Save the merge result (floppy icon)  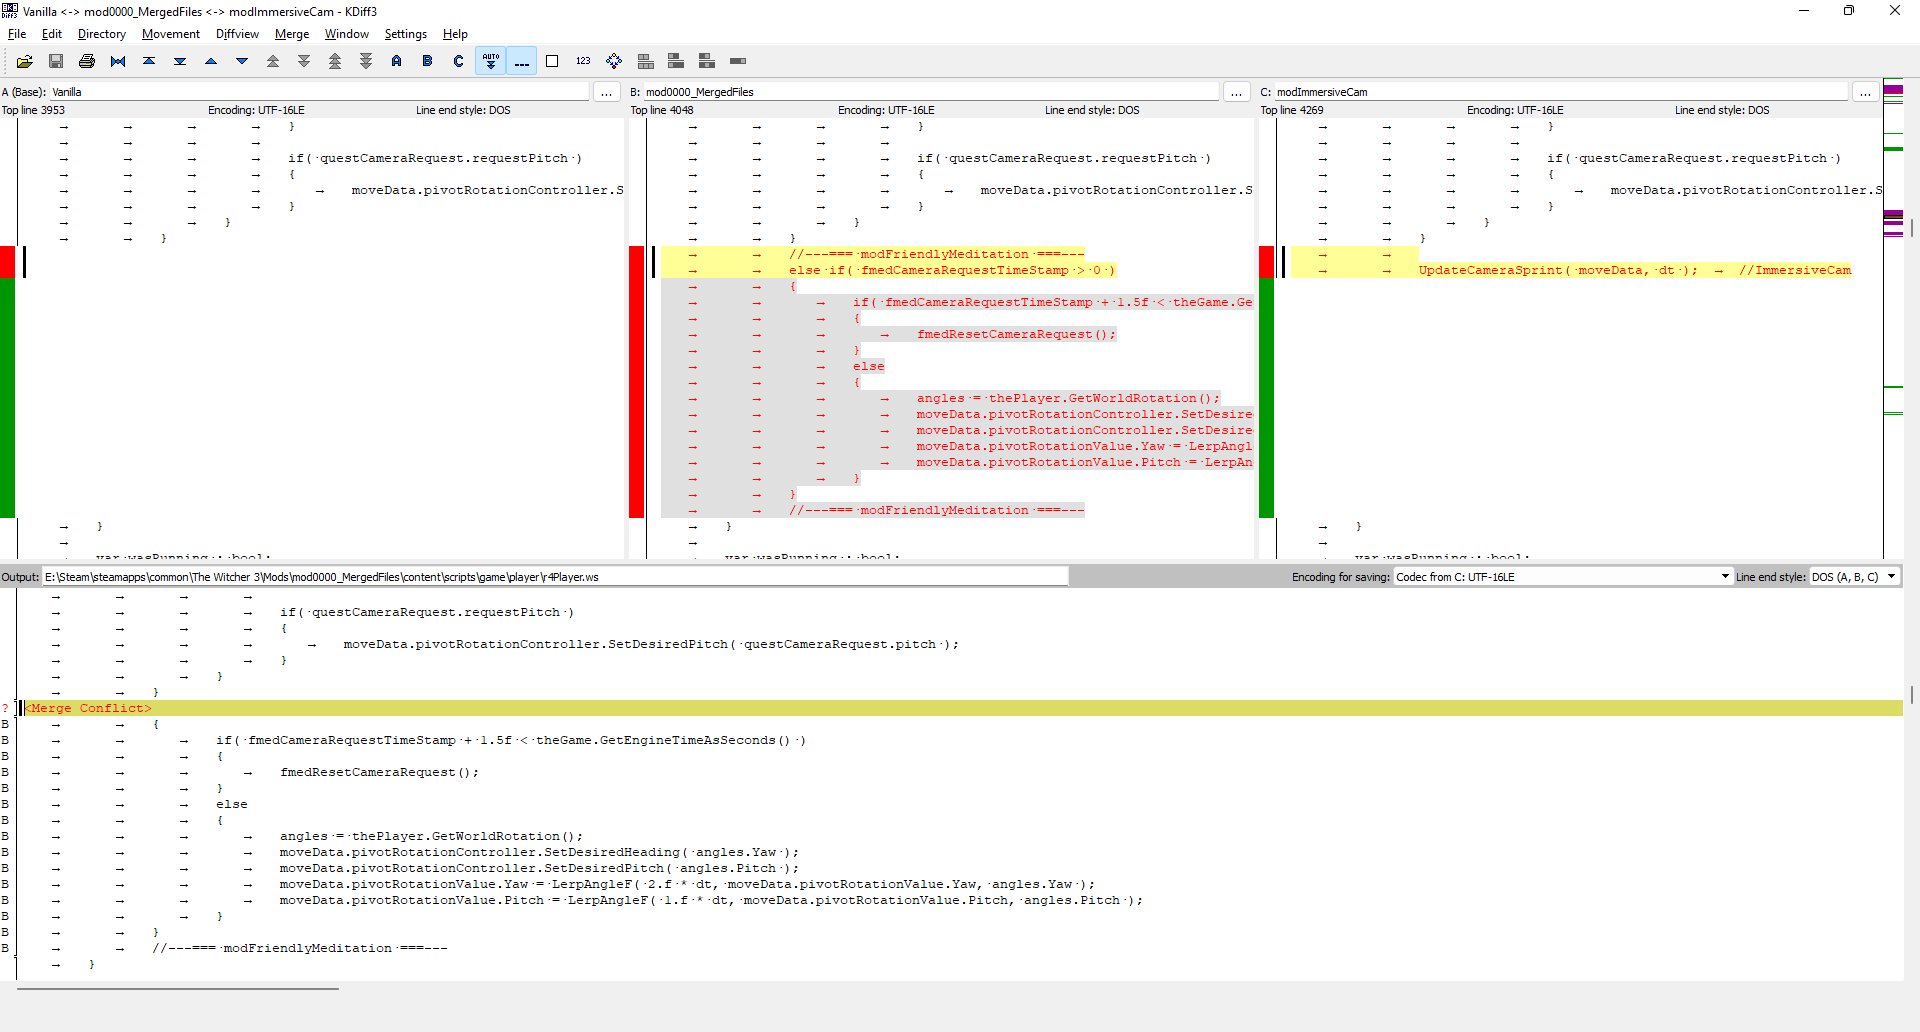(56, 61)
